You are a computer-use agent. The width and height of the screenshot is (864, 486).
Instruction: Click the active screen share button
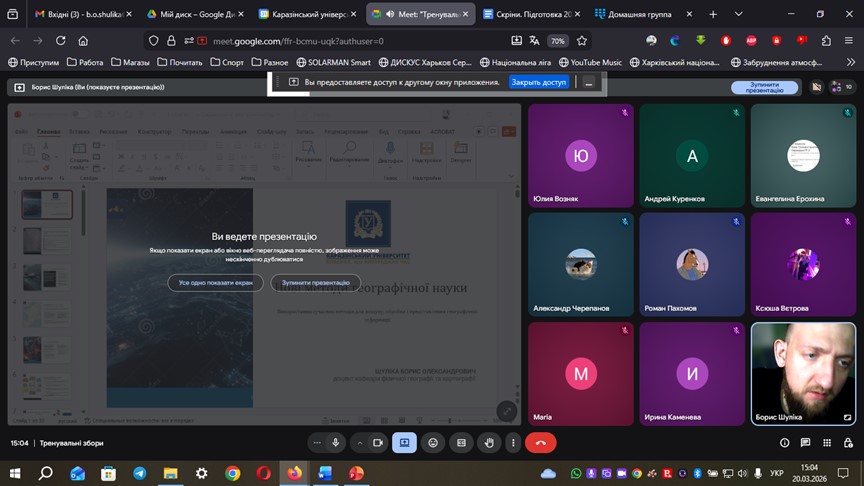pyautogui.click(x=405, y=442)
